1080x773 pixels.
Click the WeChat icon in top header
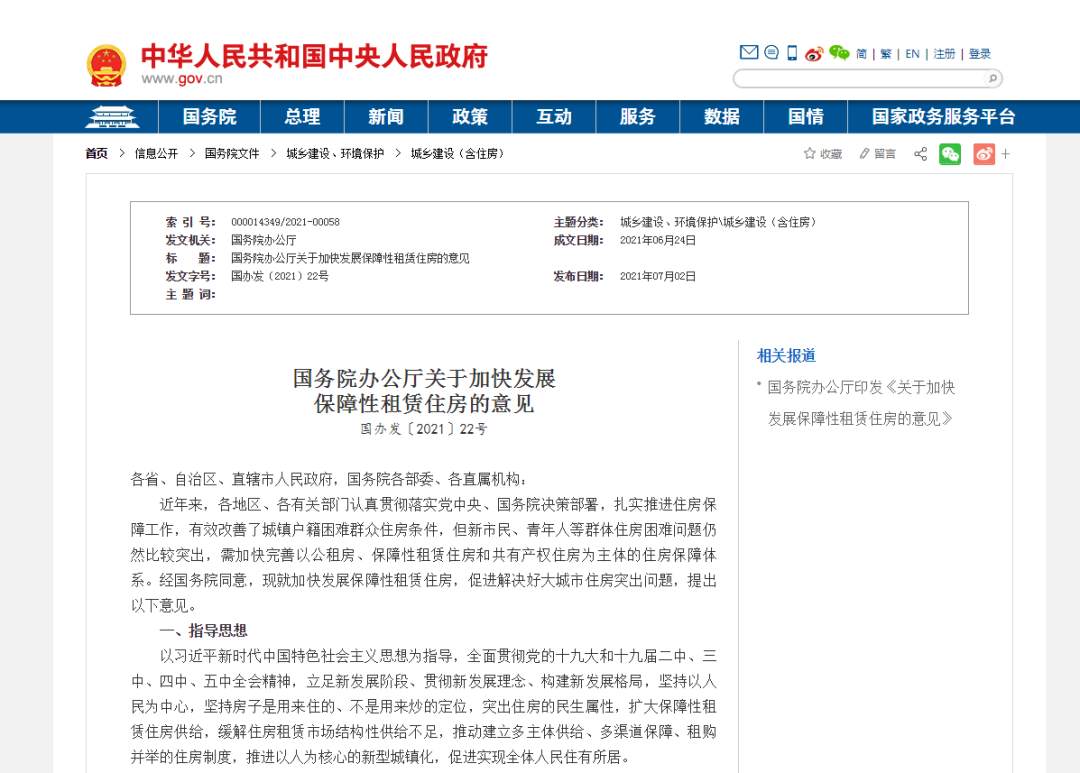click(x=839, y=52)
